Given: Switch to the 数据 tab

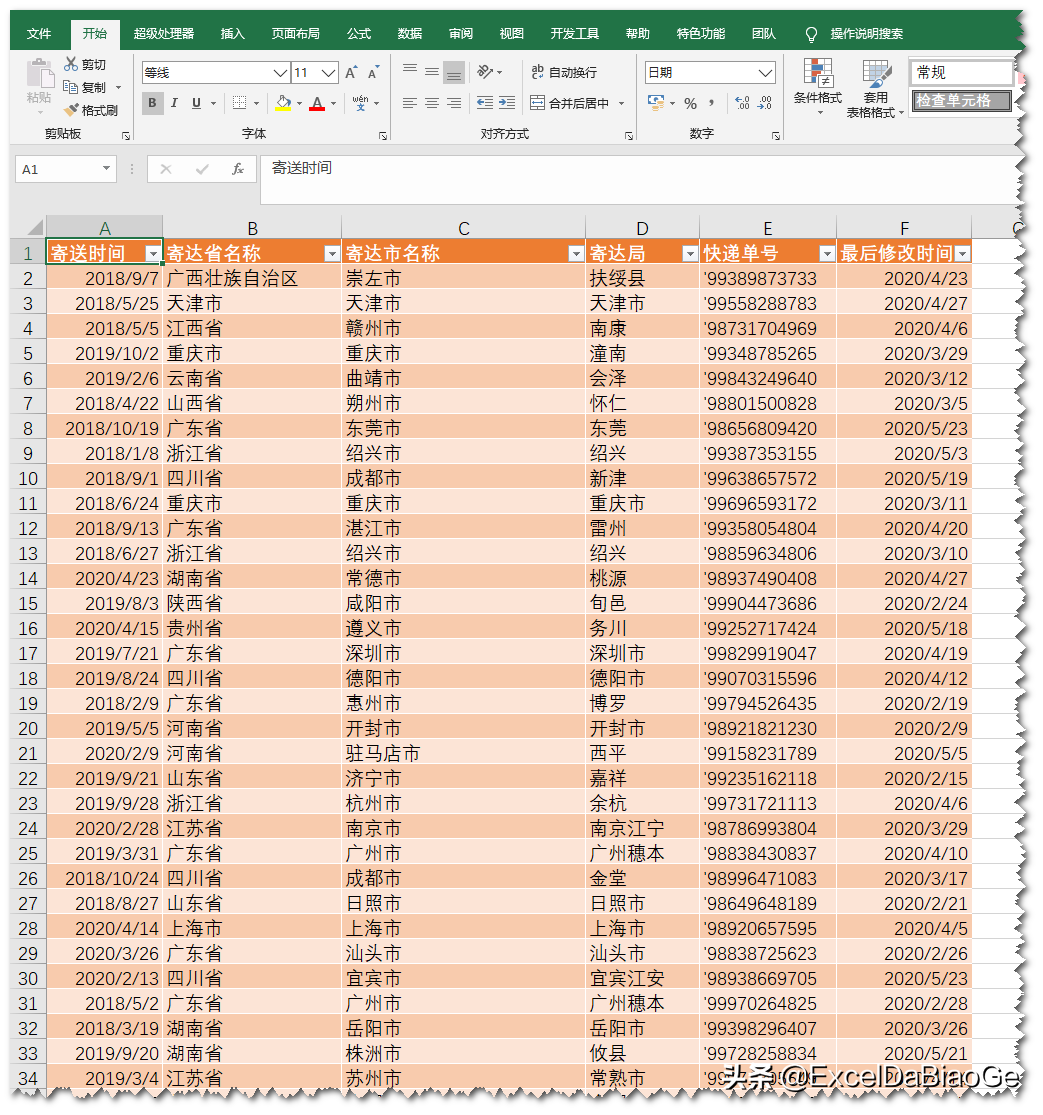Looking at the screenshot, I should point(410,33).
